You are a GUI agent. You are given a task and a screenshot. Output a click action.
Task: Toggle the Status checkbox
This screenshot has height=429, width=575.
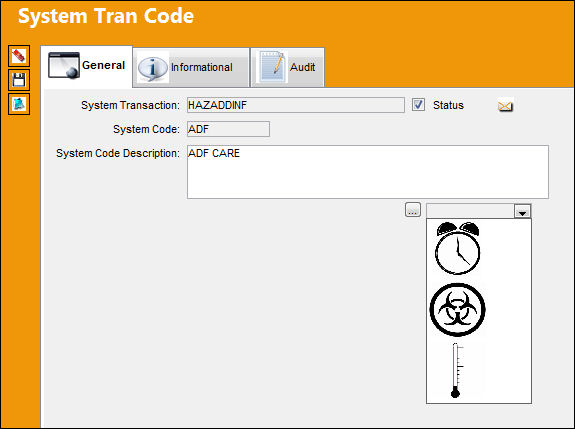418,105
